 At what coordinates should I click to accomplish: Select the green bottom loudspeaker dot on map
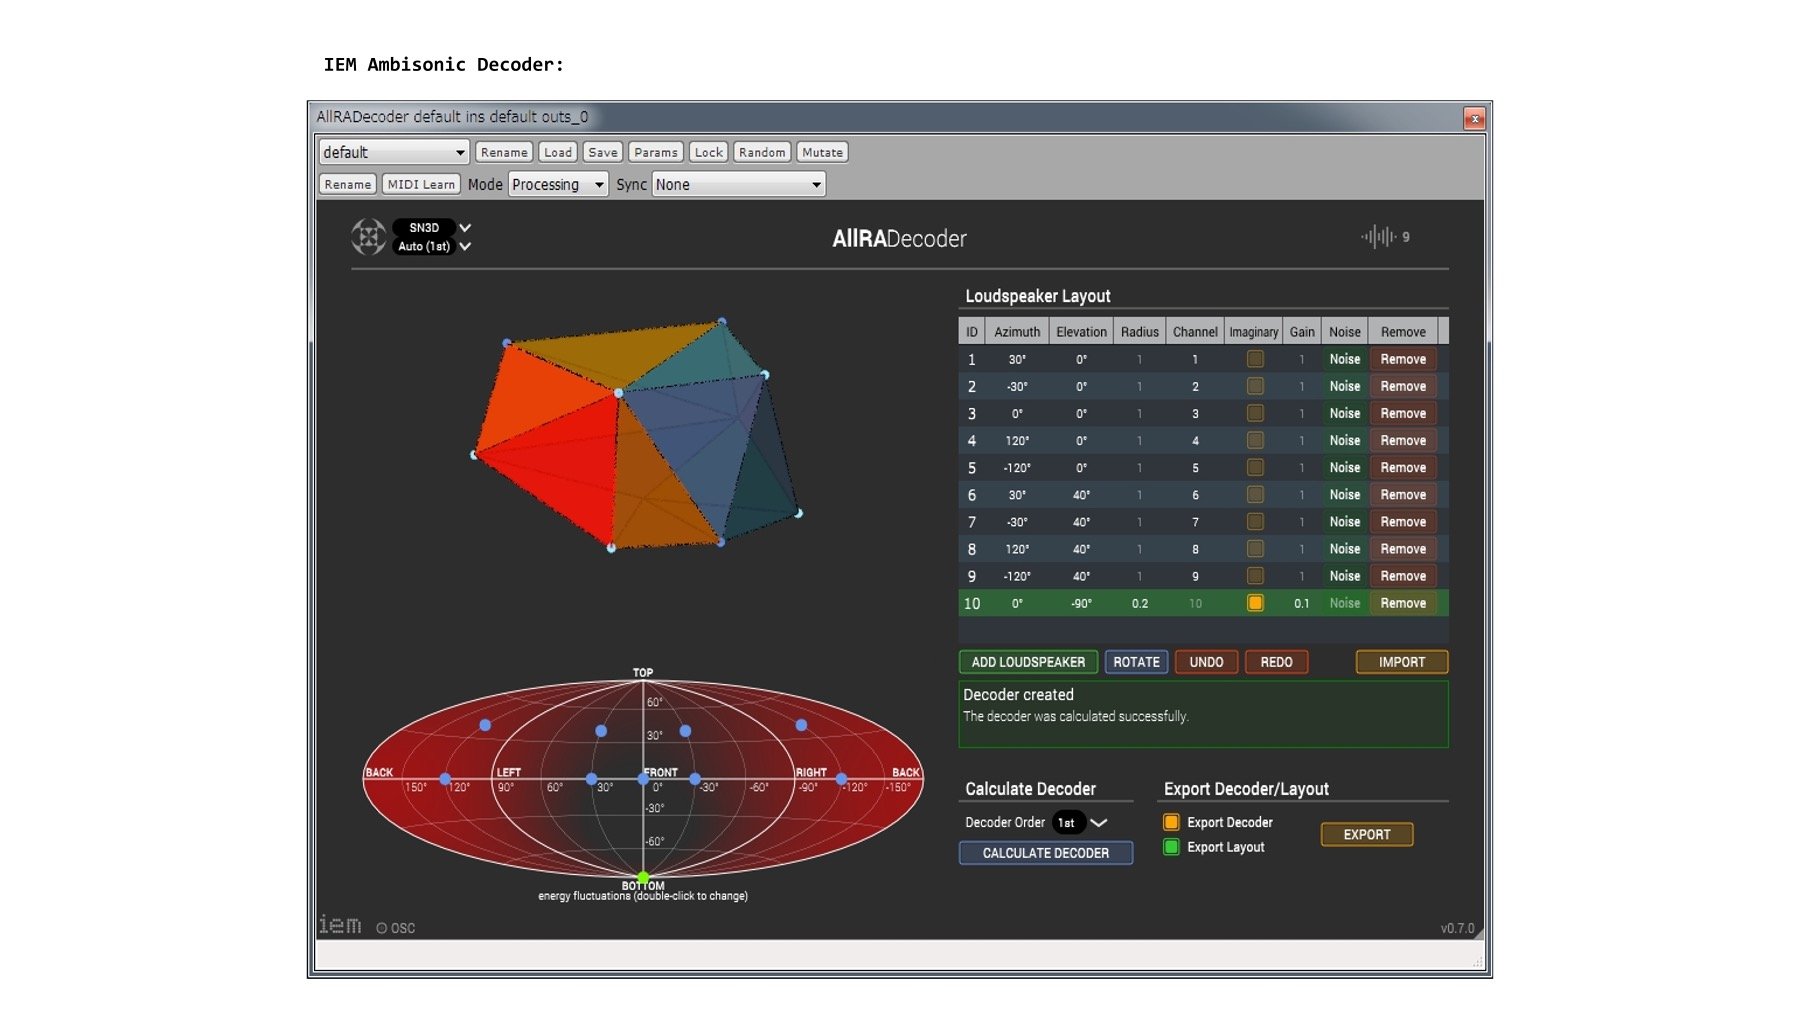643,877
